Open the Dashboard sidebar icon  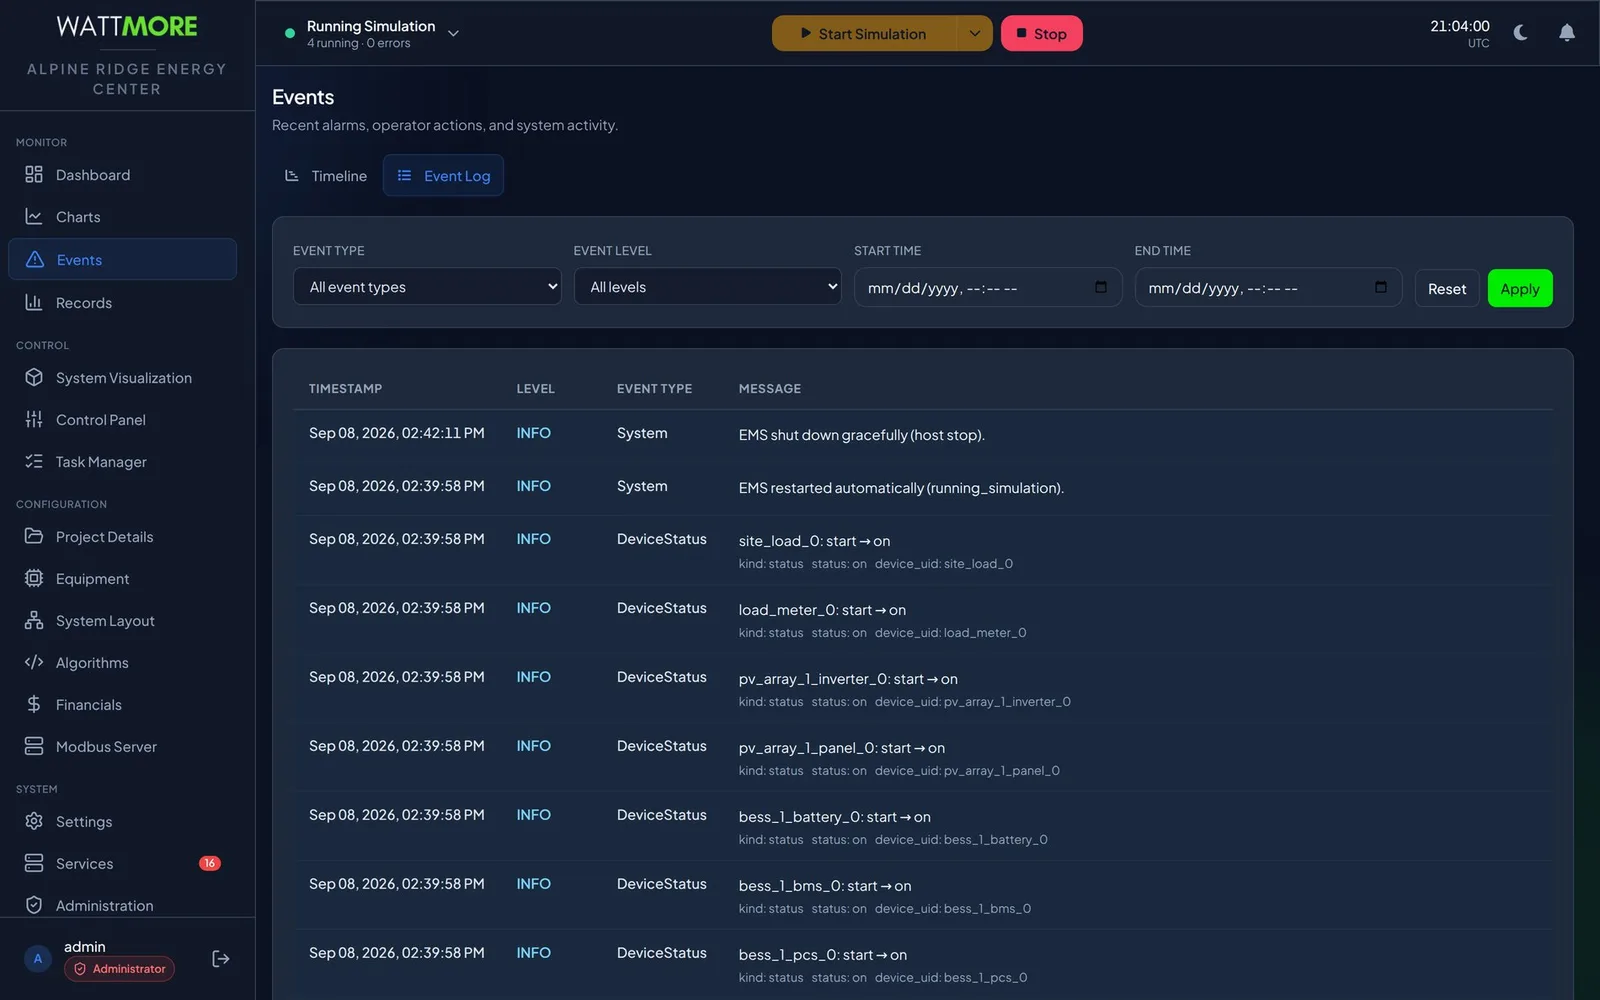pyautogui.click(x=34, y=175)
